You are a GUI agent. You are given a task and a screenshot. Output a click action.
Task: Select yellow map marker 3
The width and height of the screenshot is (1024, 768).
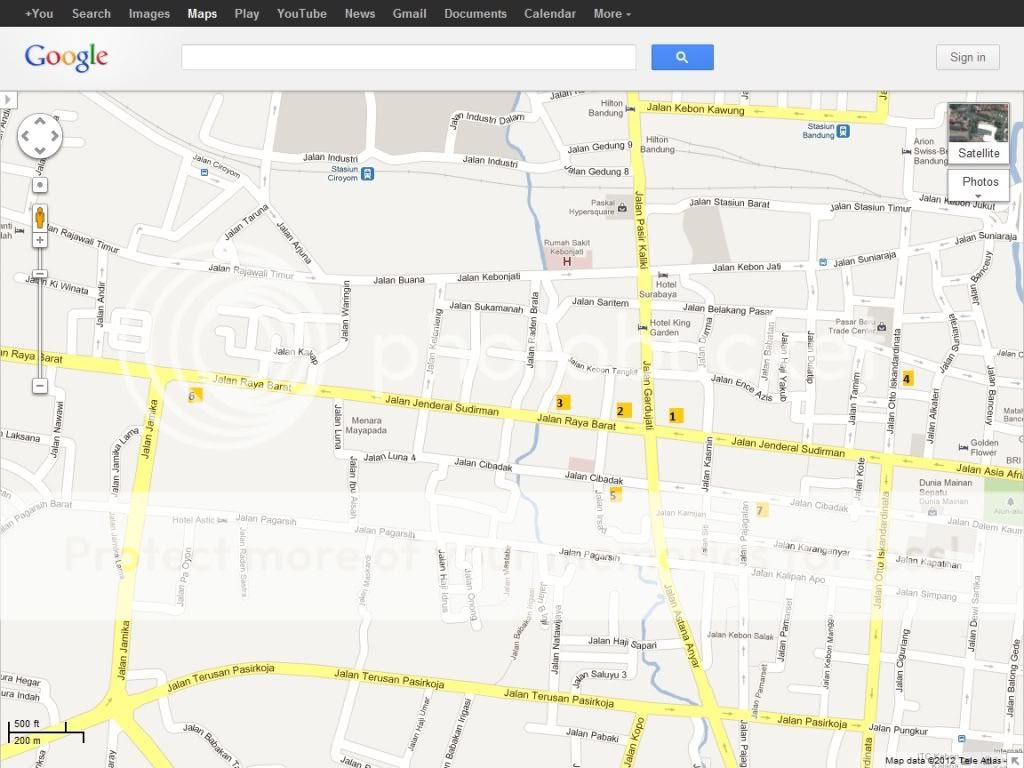coord(562,403)
